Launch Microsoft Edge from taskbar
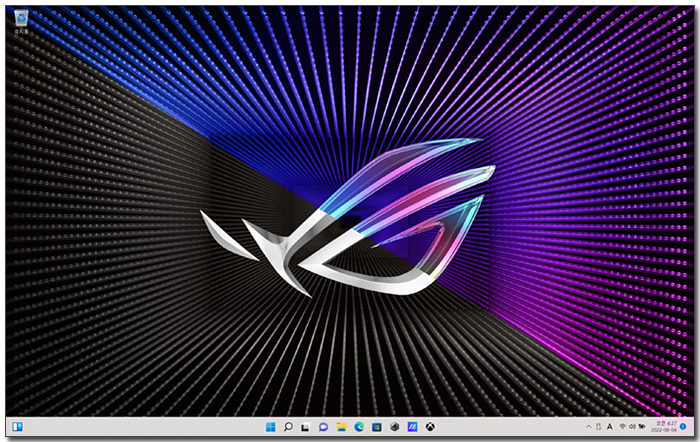 tap(359, 427)
